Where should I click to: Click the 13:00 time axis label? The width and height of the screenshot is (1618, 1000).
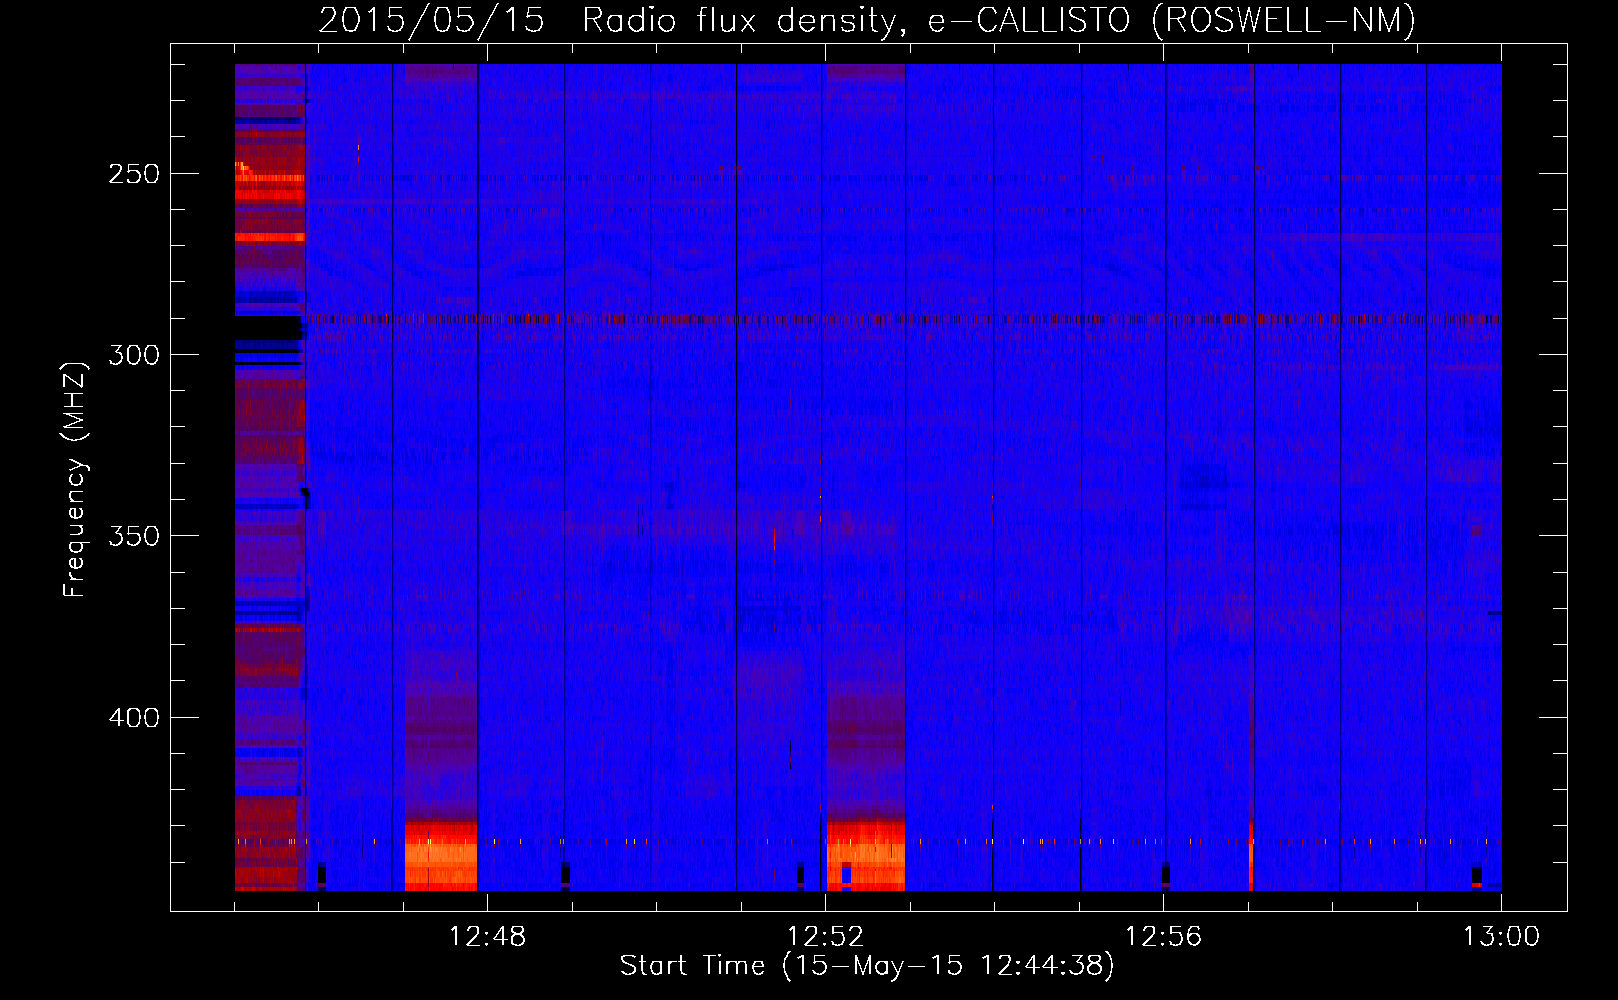click(x=1501, y=937)
